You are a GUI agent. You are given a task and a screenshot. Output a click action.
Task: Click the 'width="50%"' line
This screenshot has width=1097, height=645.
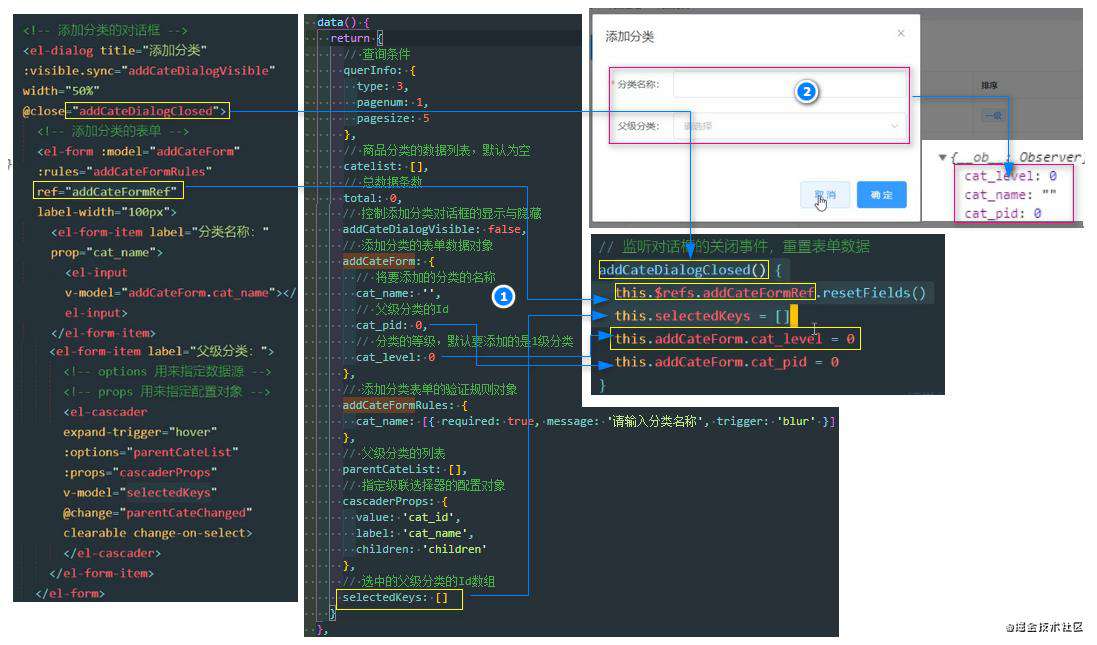click(61, 91)
